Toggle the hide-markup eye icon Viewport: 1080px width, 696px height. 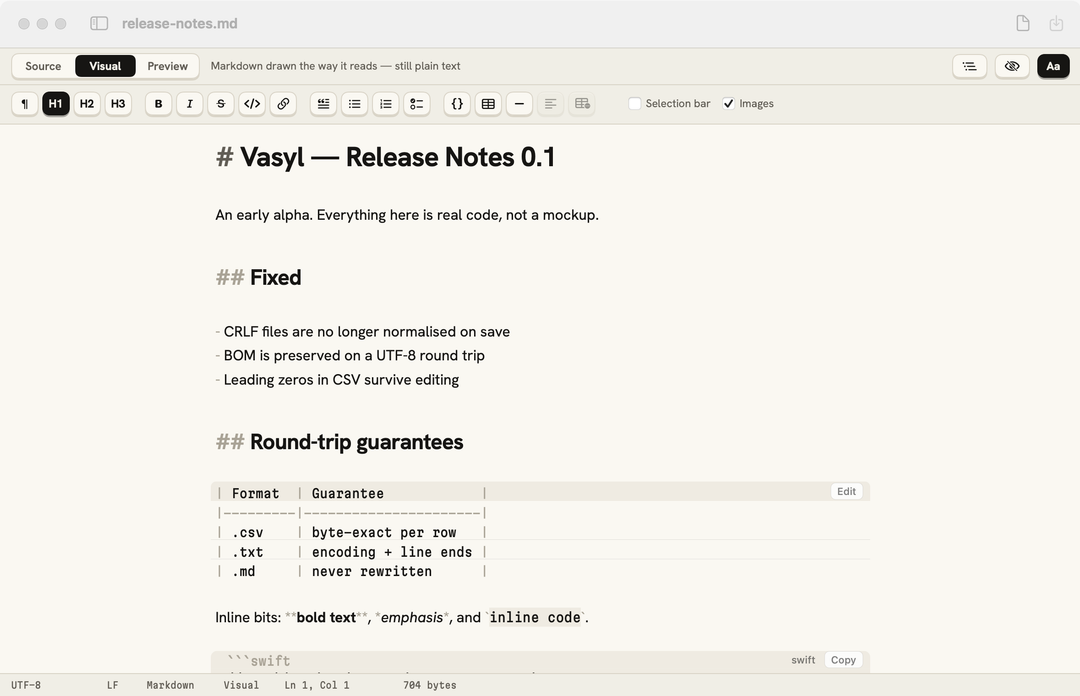click(1012, 66)
